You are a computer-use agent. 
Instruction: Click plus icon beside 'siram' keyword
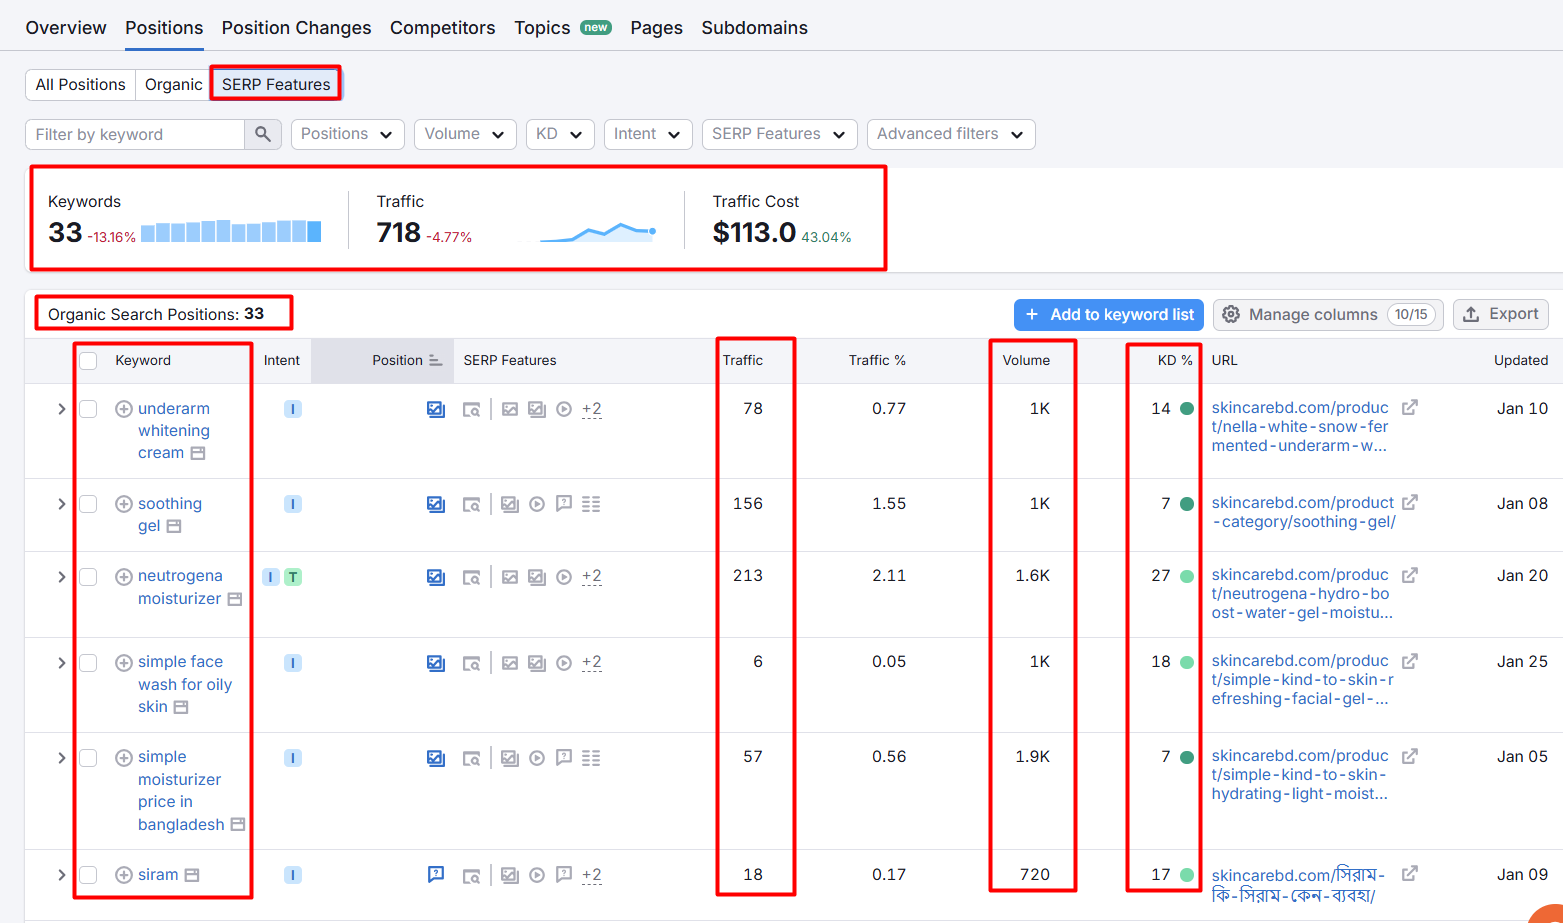coord(124,875)
